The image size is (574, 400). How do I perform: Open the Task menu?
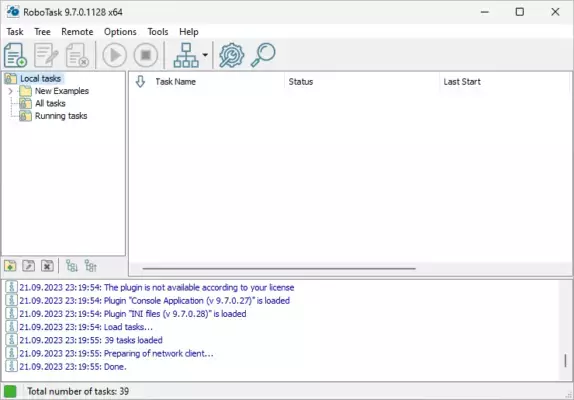[15, 32]
